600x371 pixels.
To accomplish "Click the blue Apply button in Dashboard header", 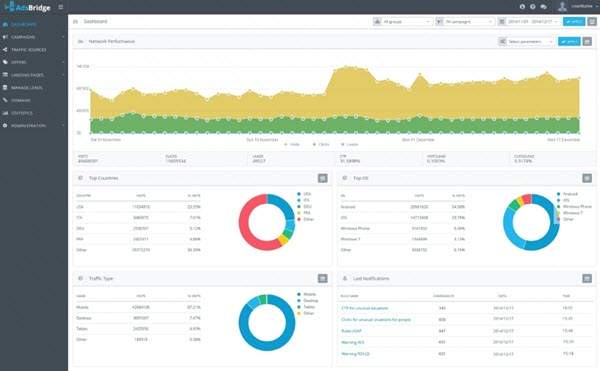I will click(574, 22).
